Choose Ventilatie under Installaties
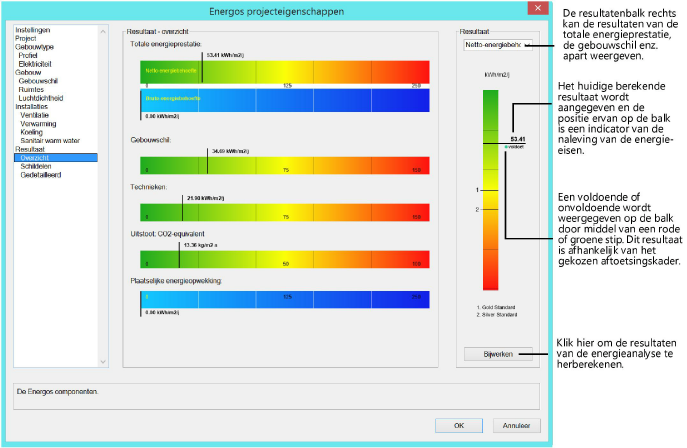Screen dimensions: 687x448 pos(35,115)
